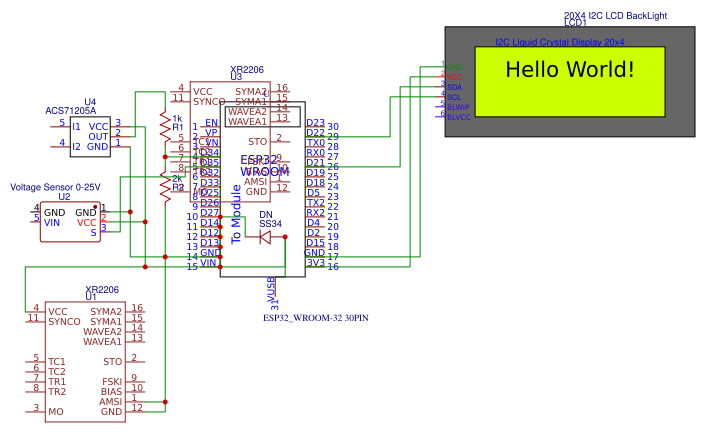Click the BLVCC pin on the LCD
The height and width of the screenshot is (432, 705).
coord(459,117)
